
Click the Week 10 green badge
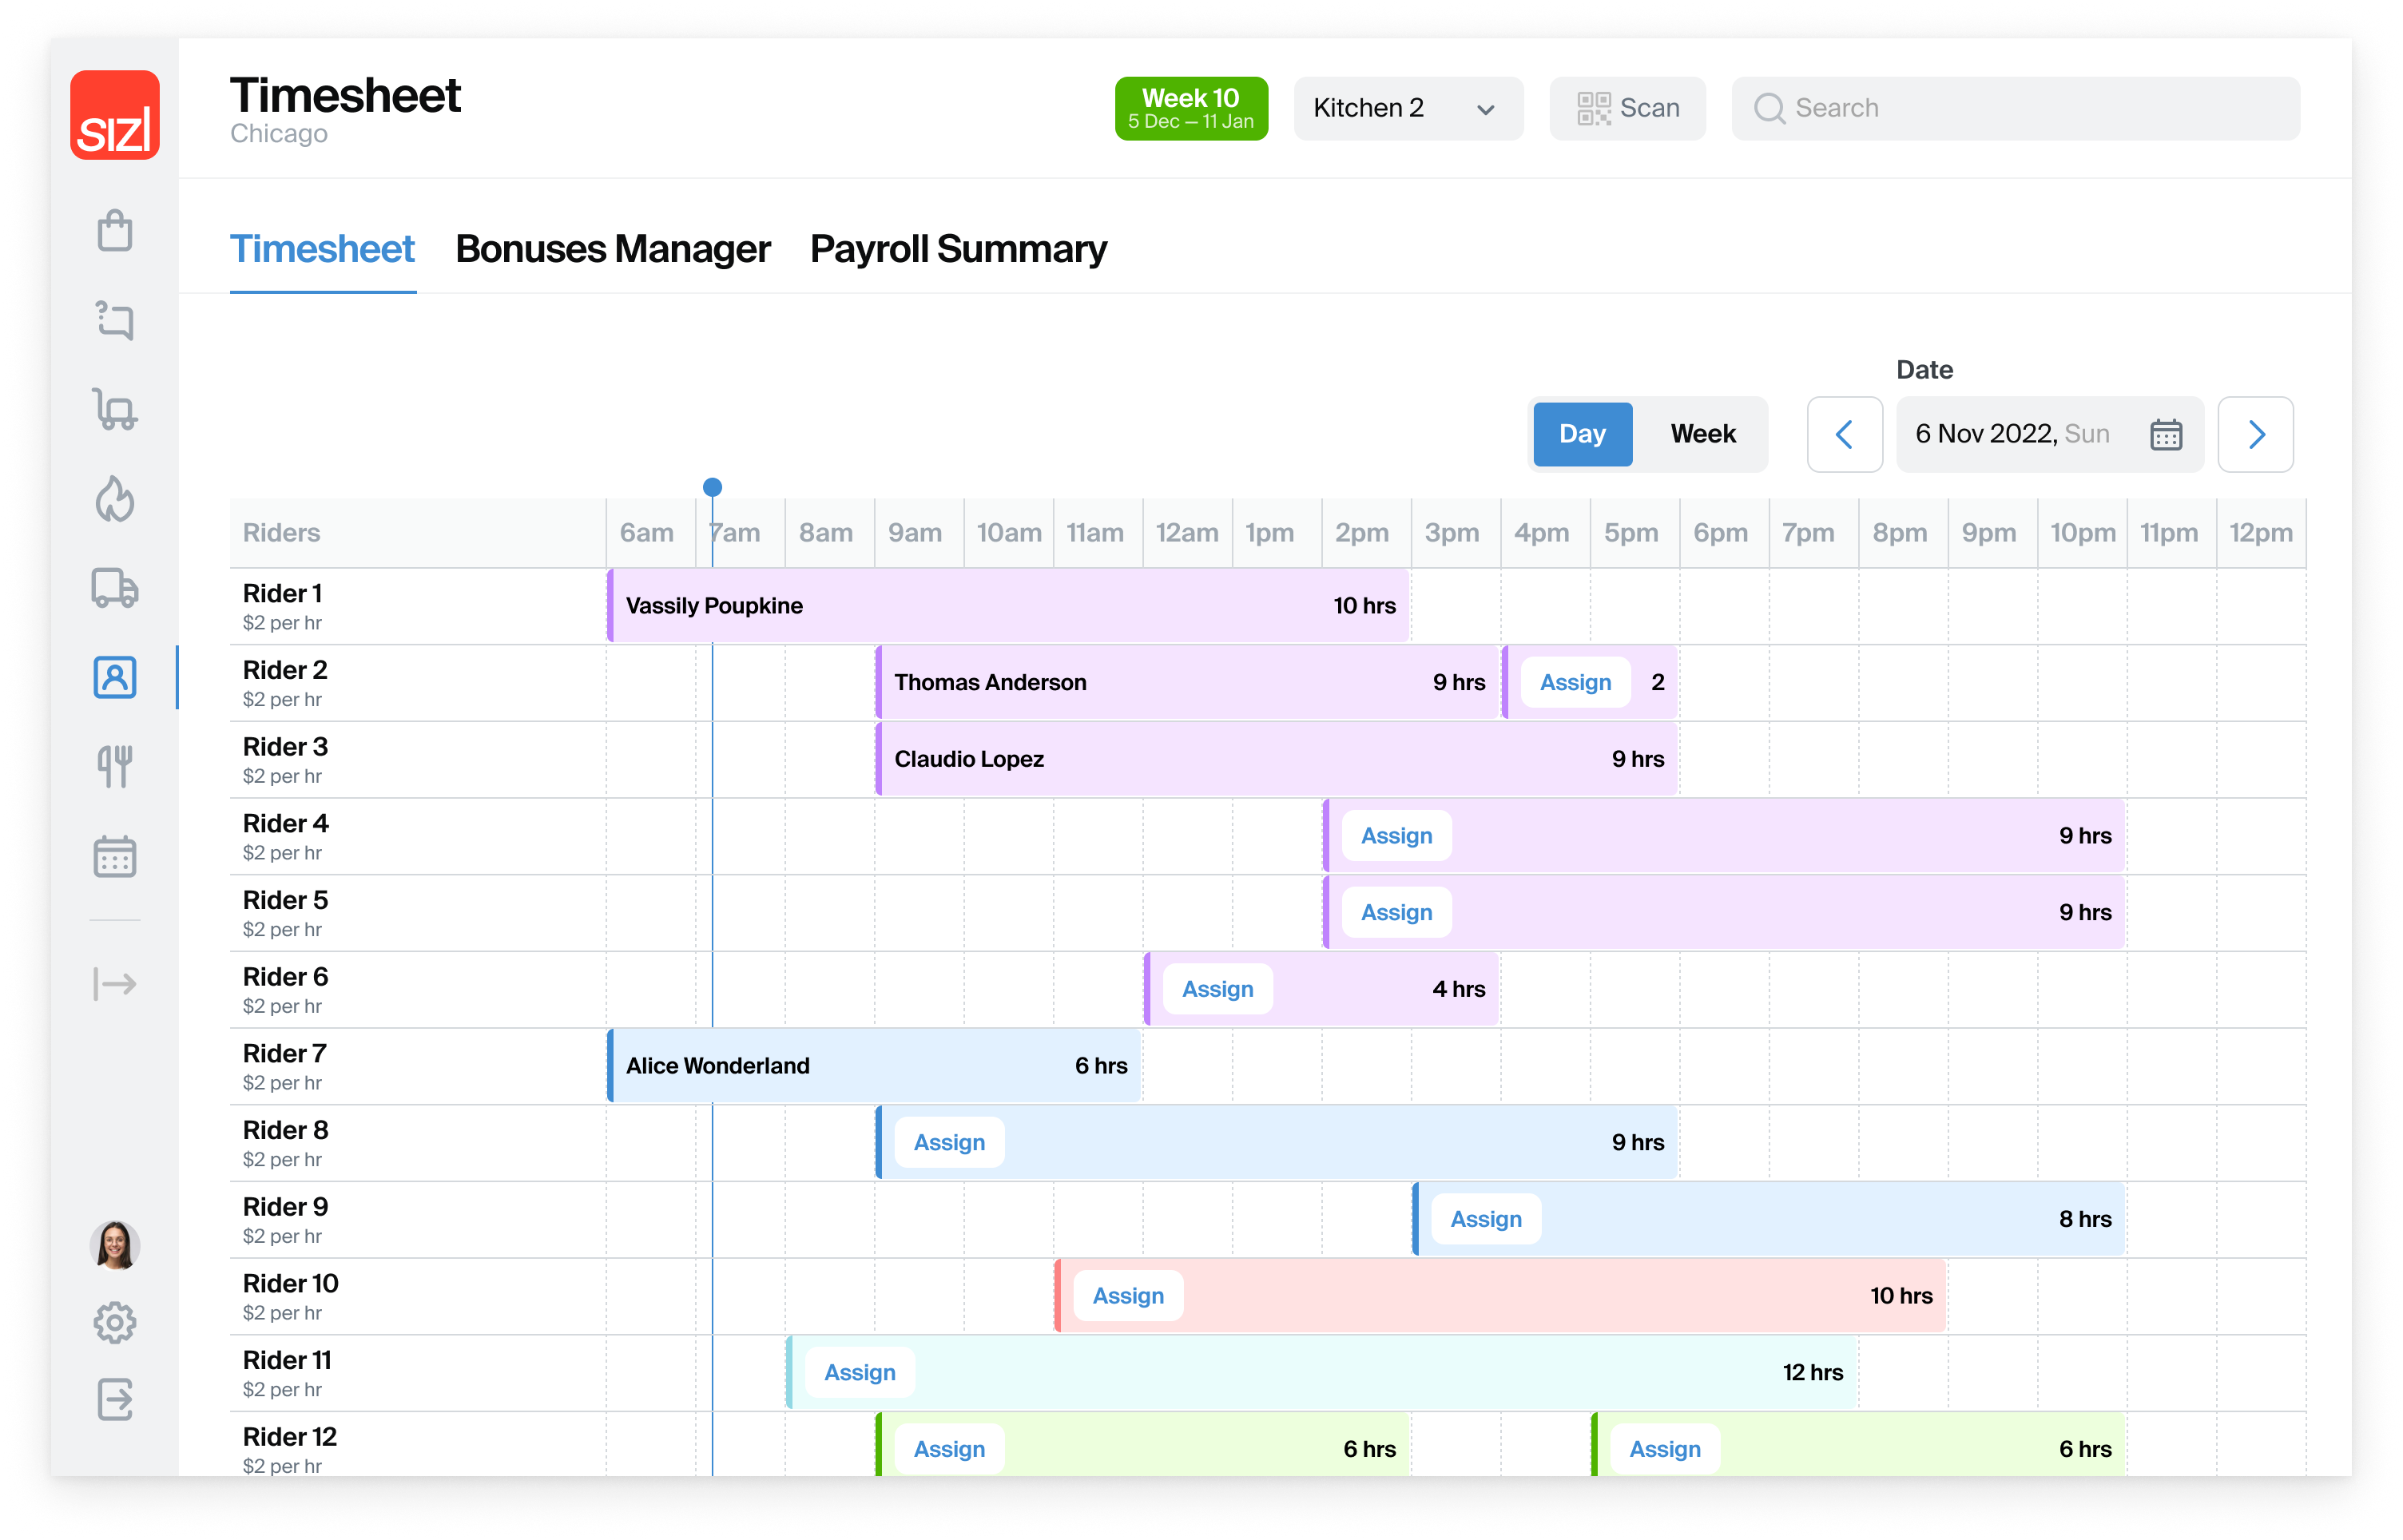pos(1190,108)
